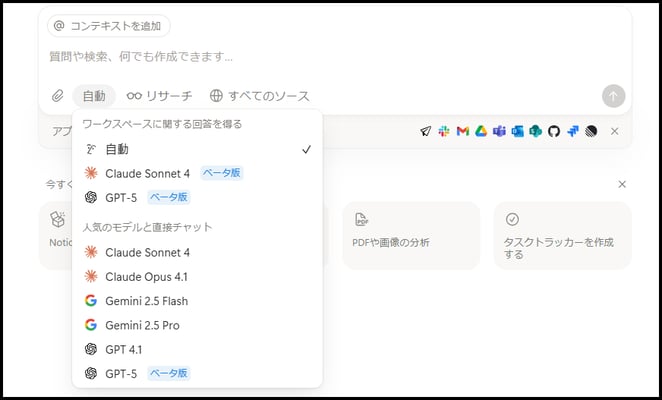Open the 自動 model selector dropdown
662x400 pixels.
pos(94,96)
